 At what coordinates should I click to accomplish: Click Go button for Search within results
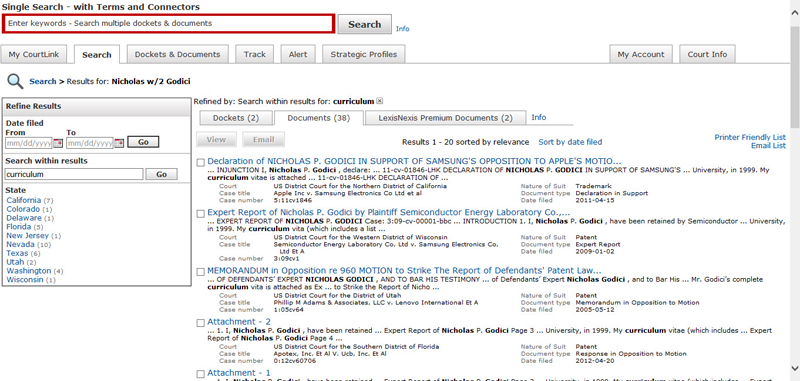click(161, 174)
